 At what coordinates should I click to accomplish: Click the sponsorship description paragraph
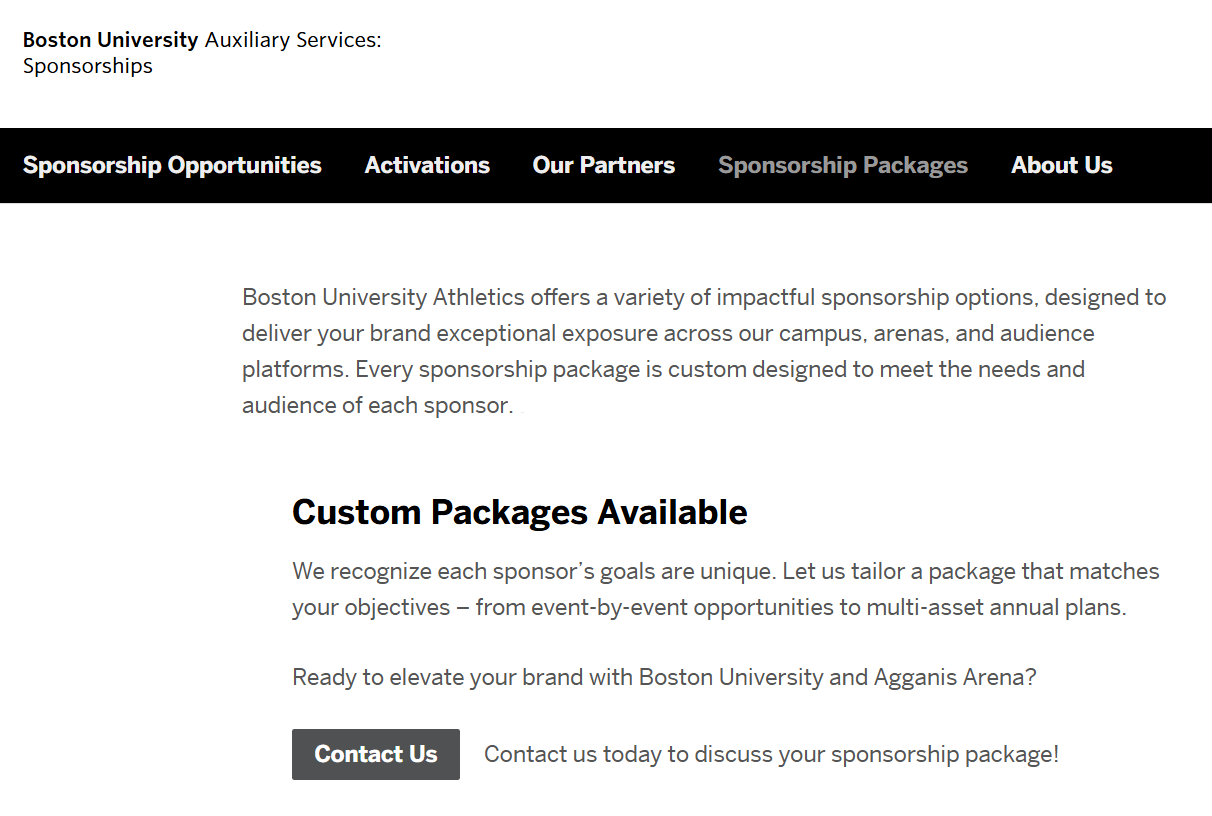click(x=700, y=350)
